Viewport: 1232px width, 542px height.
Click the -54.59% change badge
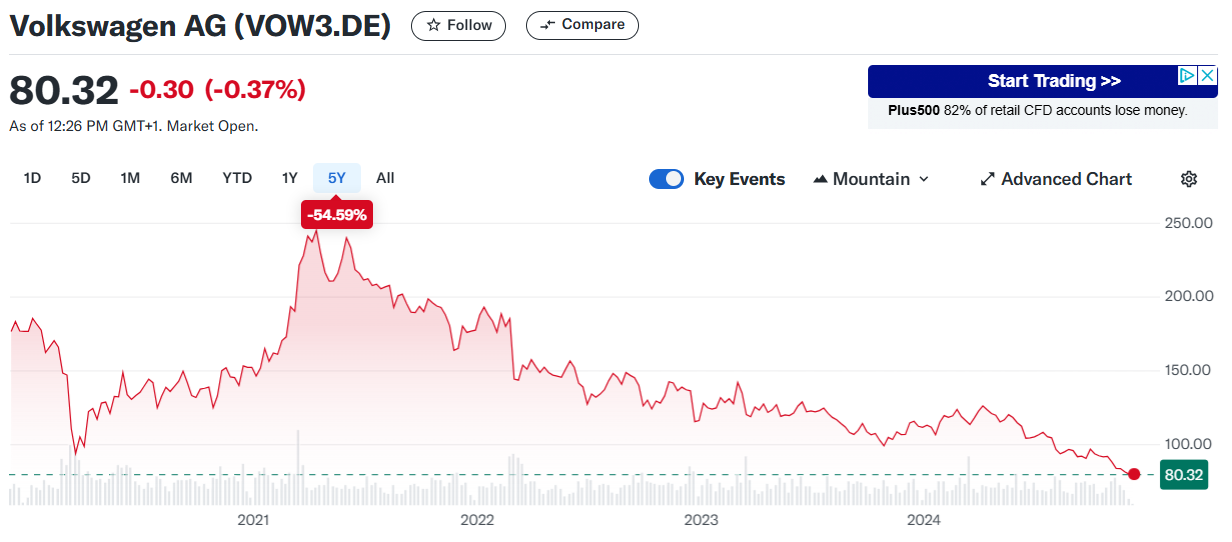point(337,214)
